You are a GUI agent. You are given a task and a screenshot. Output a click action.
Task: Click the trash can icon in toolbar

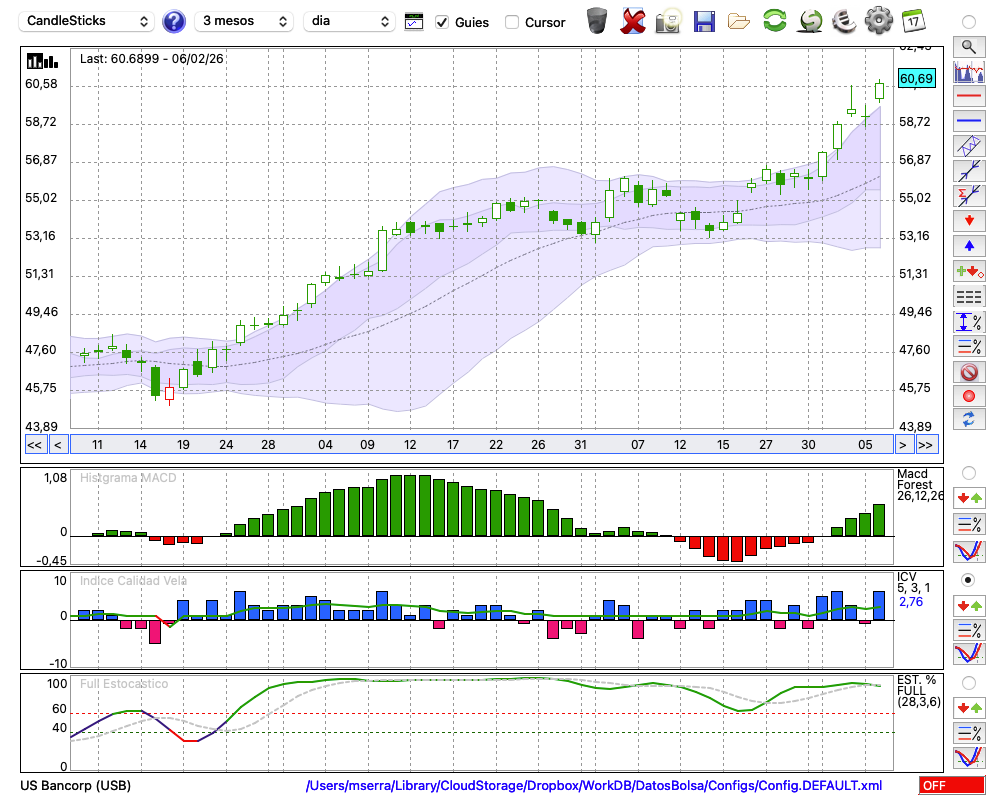597,21
